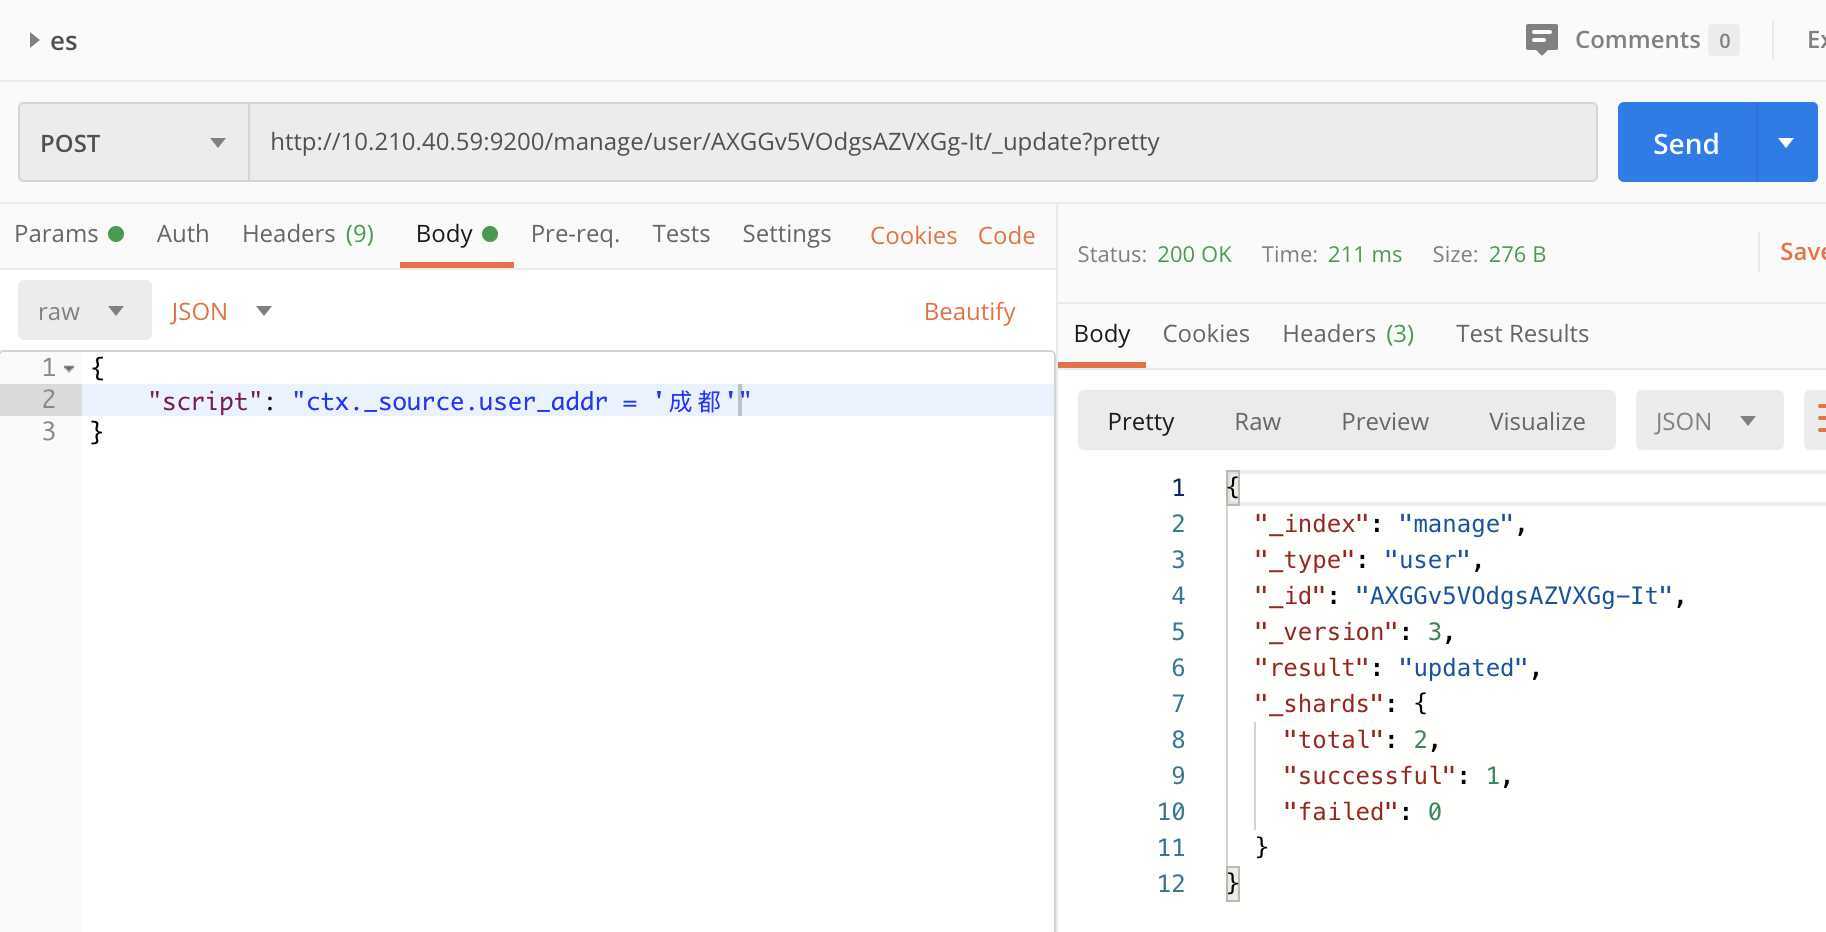
Task: Open the Tests tab
Action: [x=681, y=234]
